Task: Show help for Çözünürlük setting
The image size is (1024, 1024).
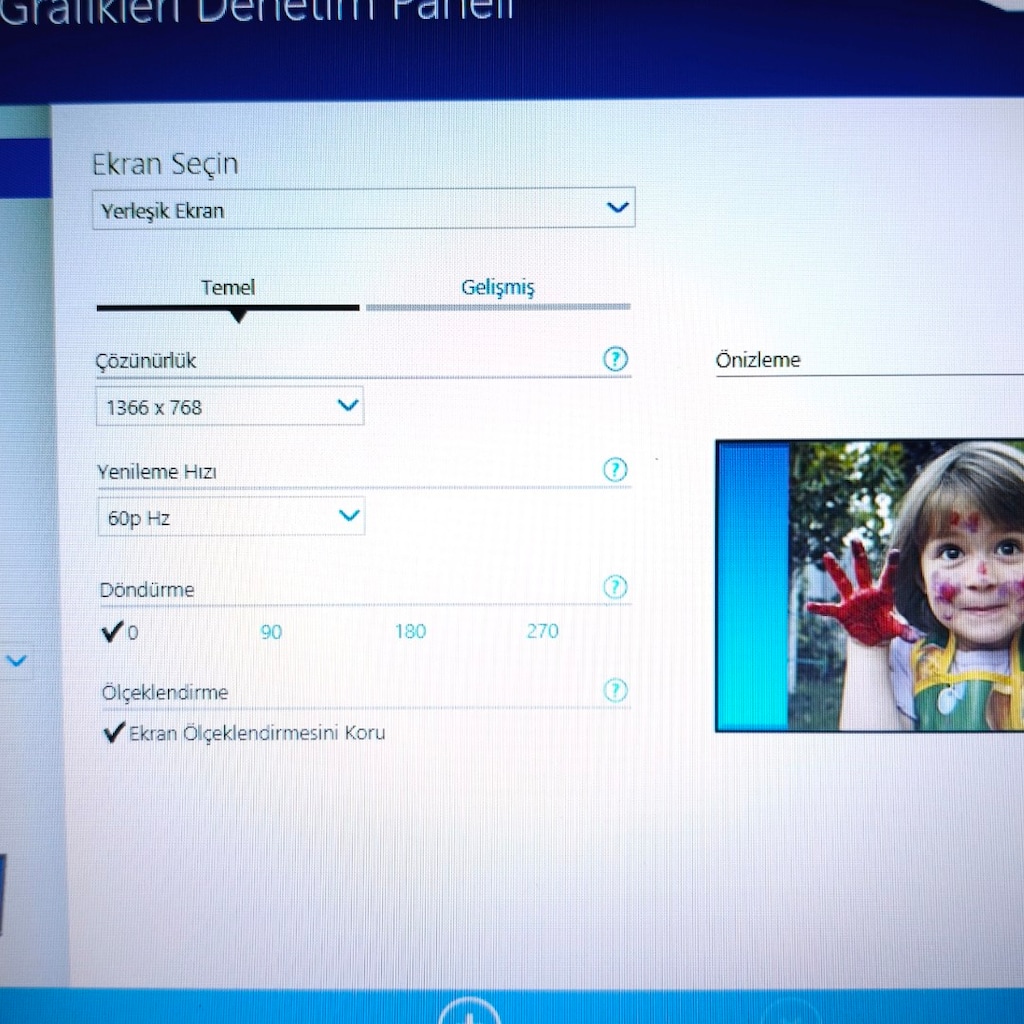Action: [615, 359]
